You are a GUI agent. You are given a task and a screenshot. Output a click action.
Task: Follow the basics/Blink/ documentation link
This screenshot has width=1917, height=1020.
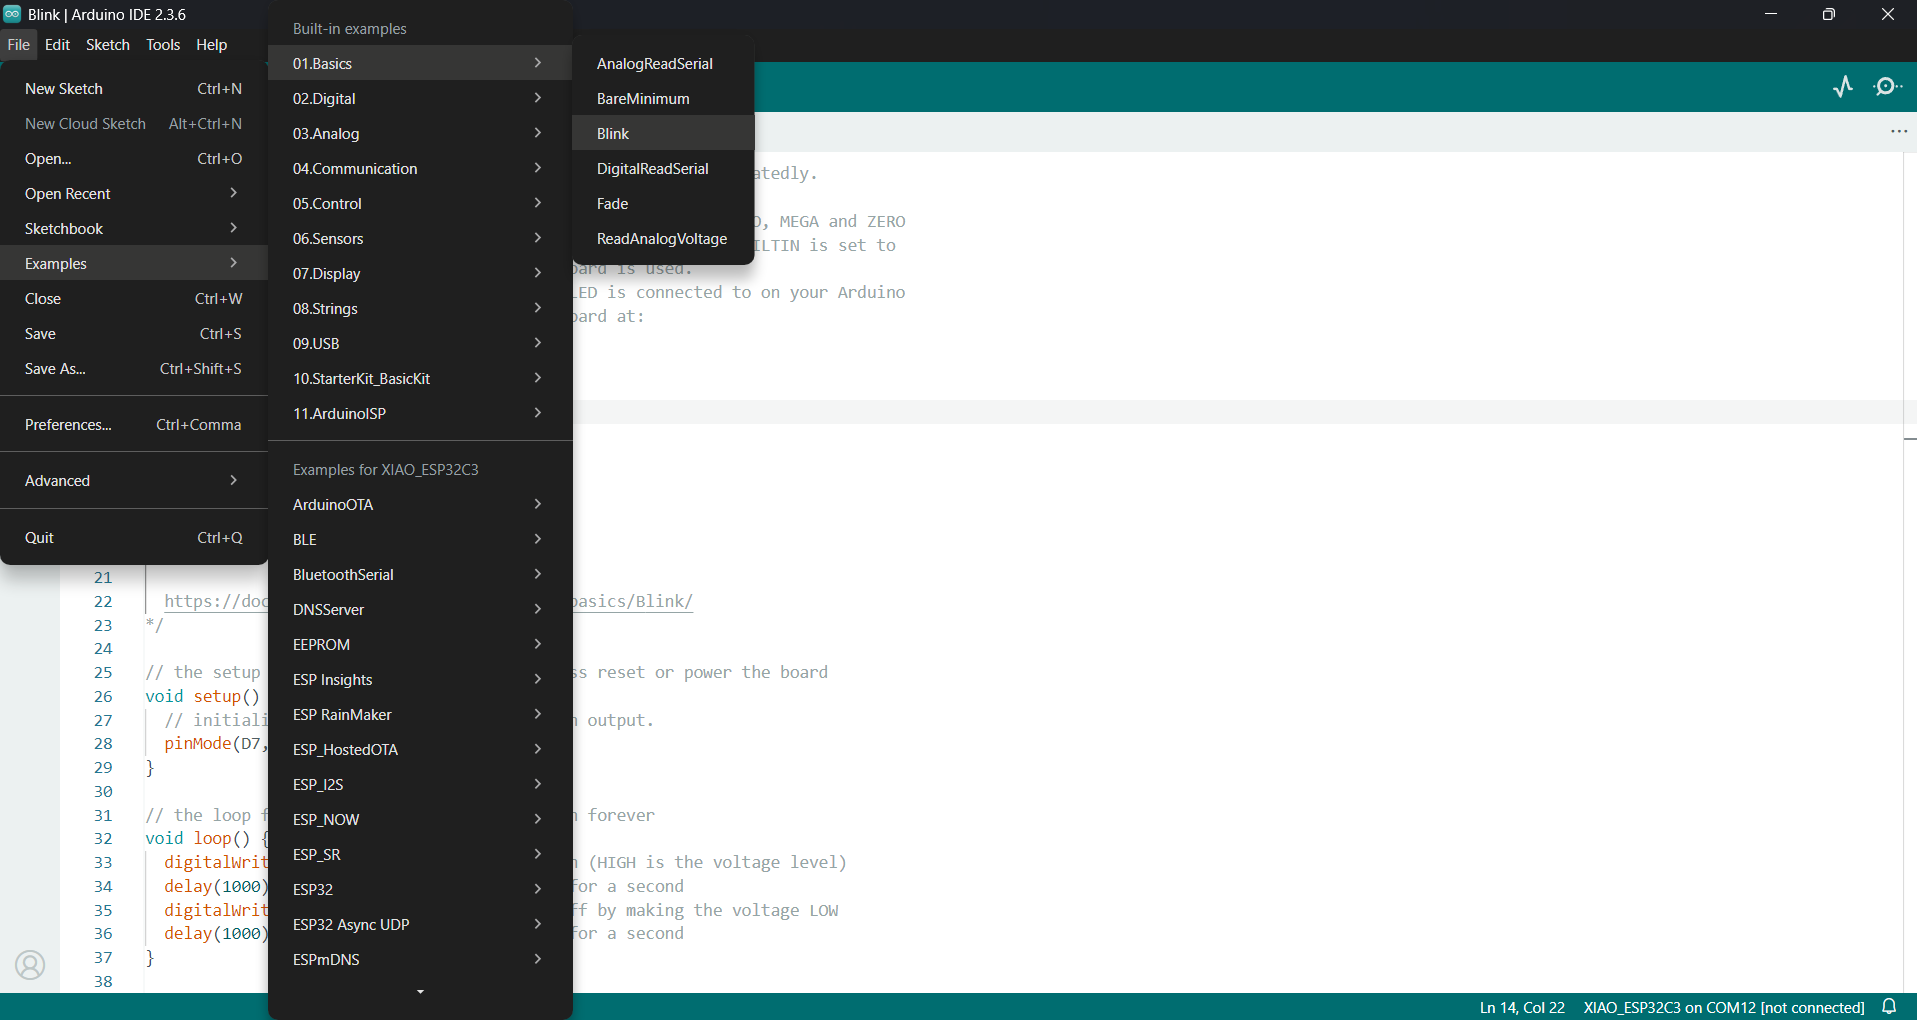click(632, 601)
